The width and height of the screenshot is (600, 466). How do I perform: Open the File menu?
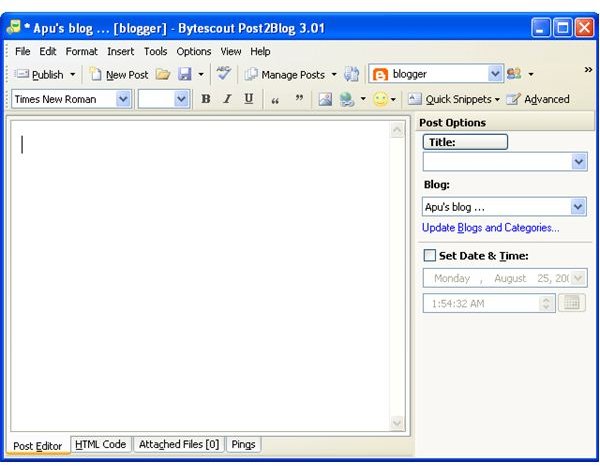point(23,51)
